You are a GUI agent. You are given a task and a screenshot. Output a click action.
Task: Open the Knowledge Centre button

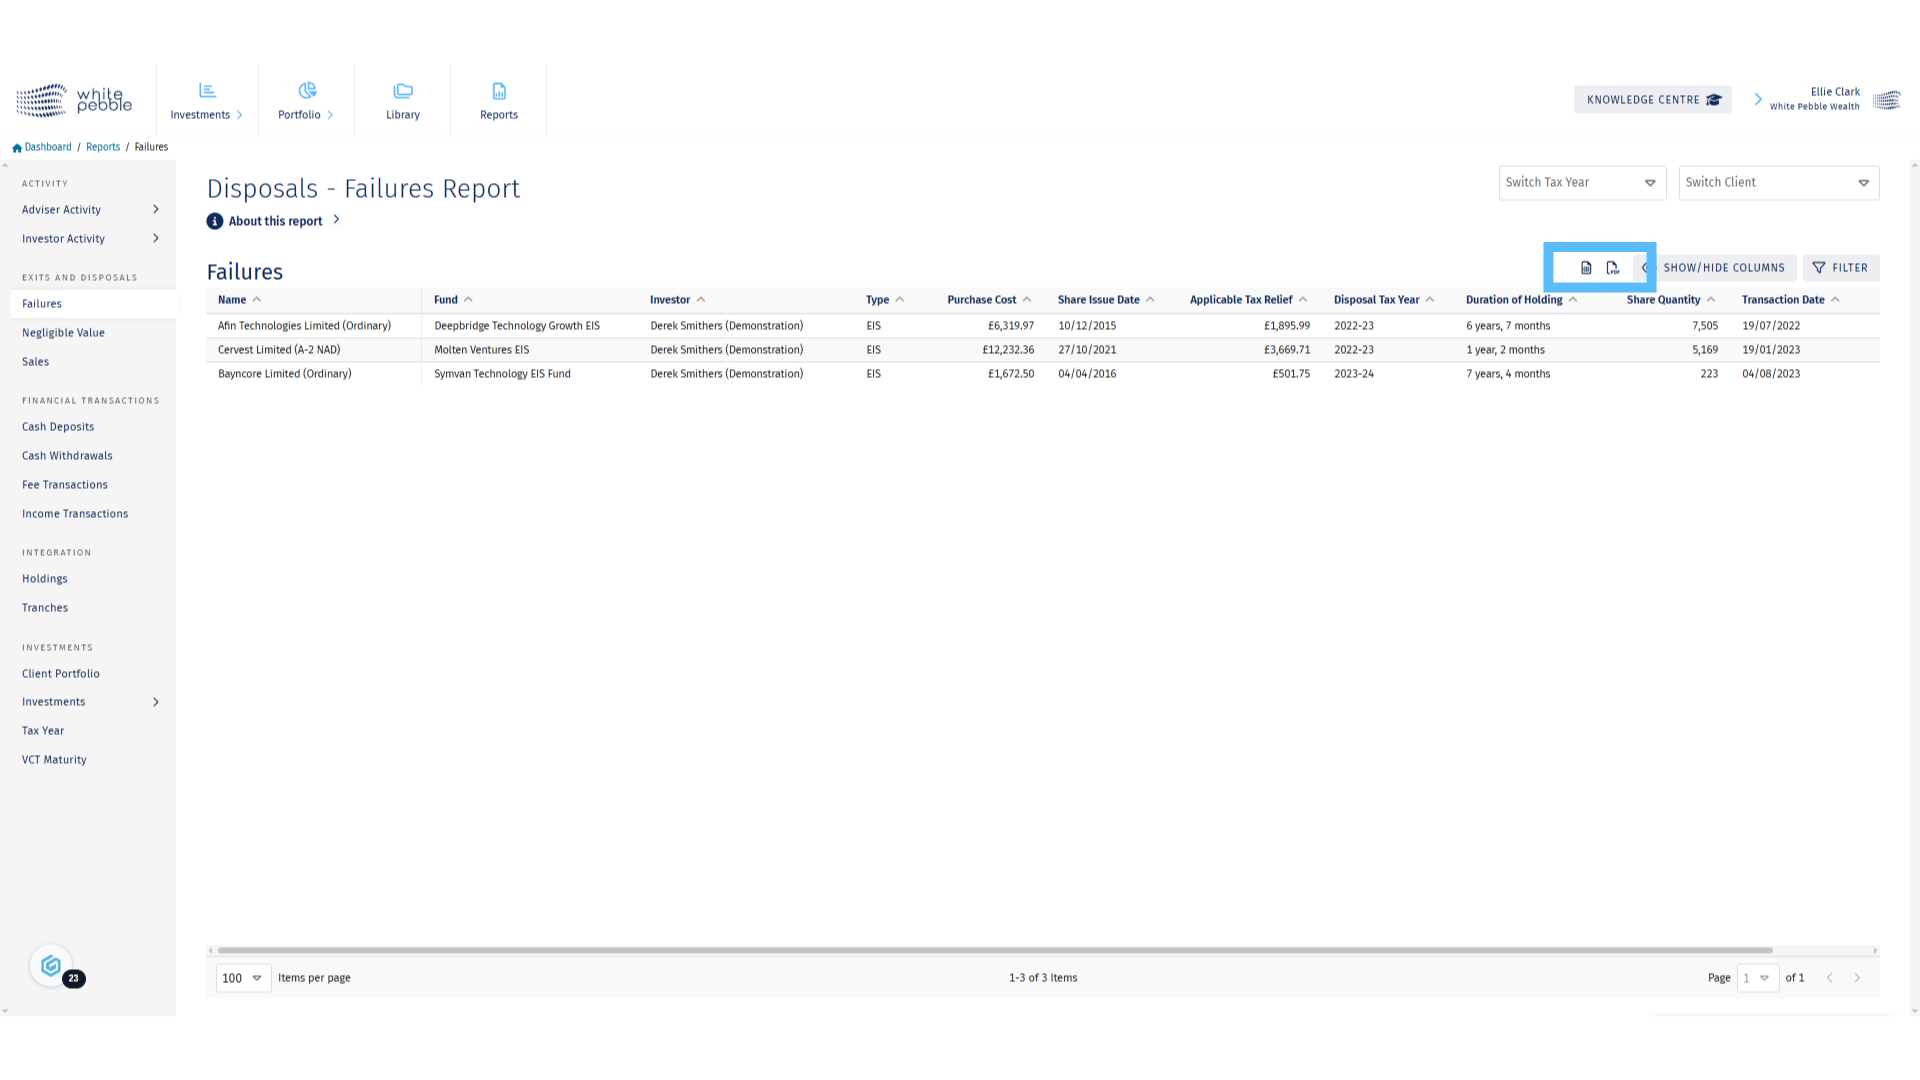1652,100
